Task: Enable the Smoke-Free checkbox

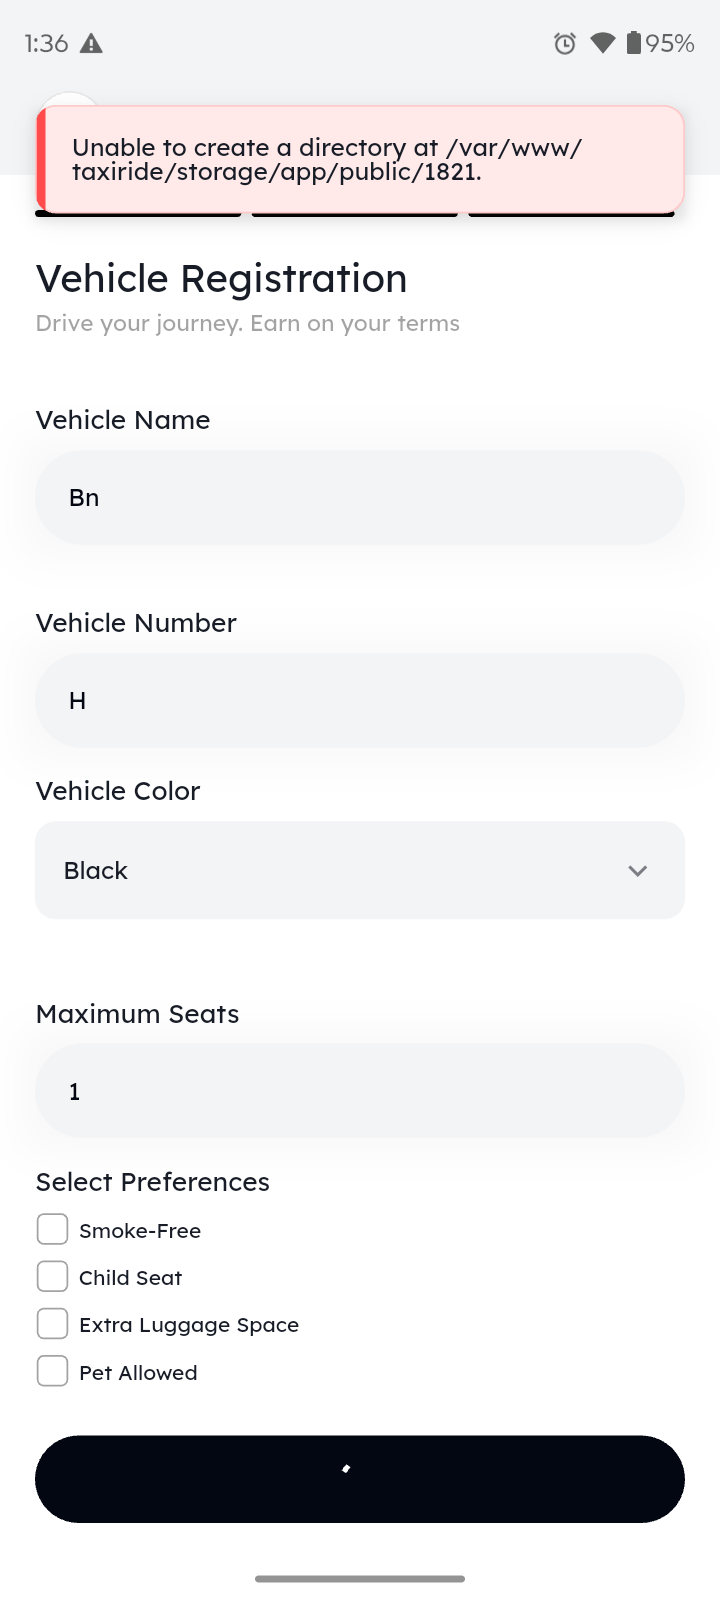Action: click(x=52, y=1230)
